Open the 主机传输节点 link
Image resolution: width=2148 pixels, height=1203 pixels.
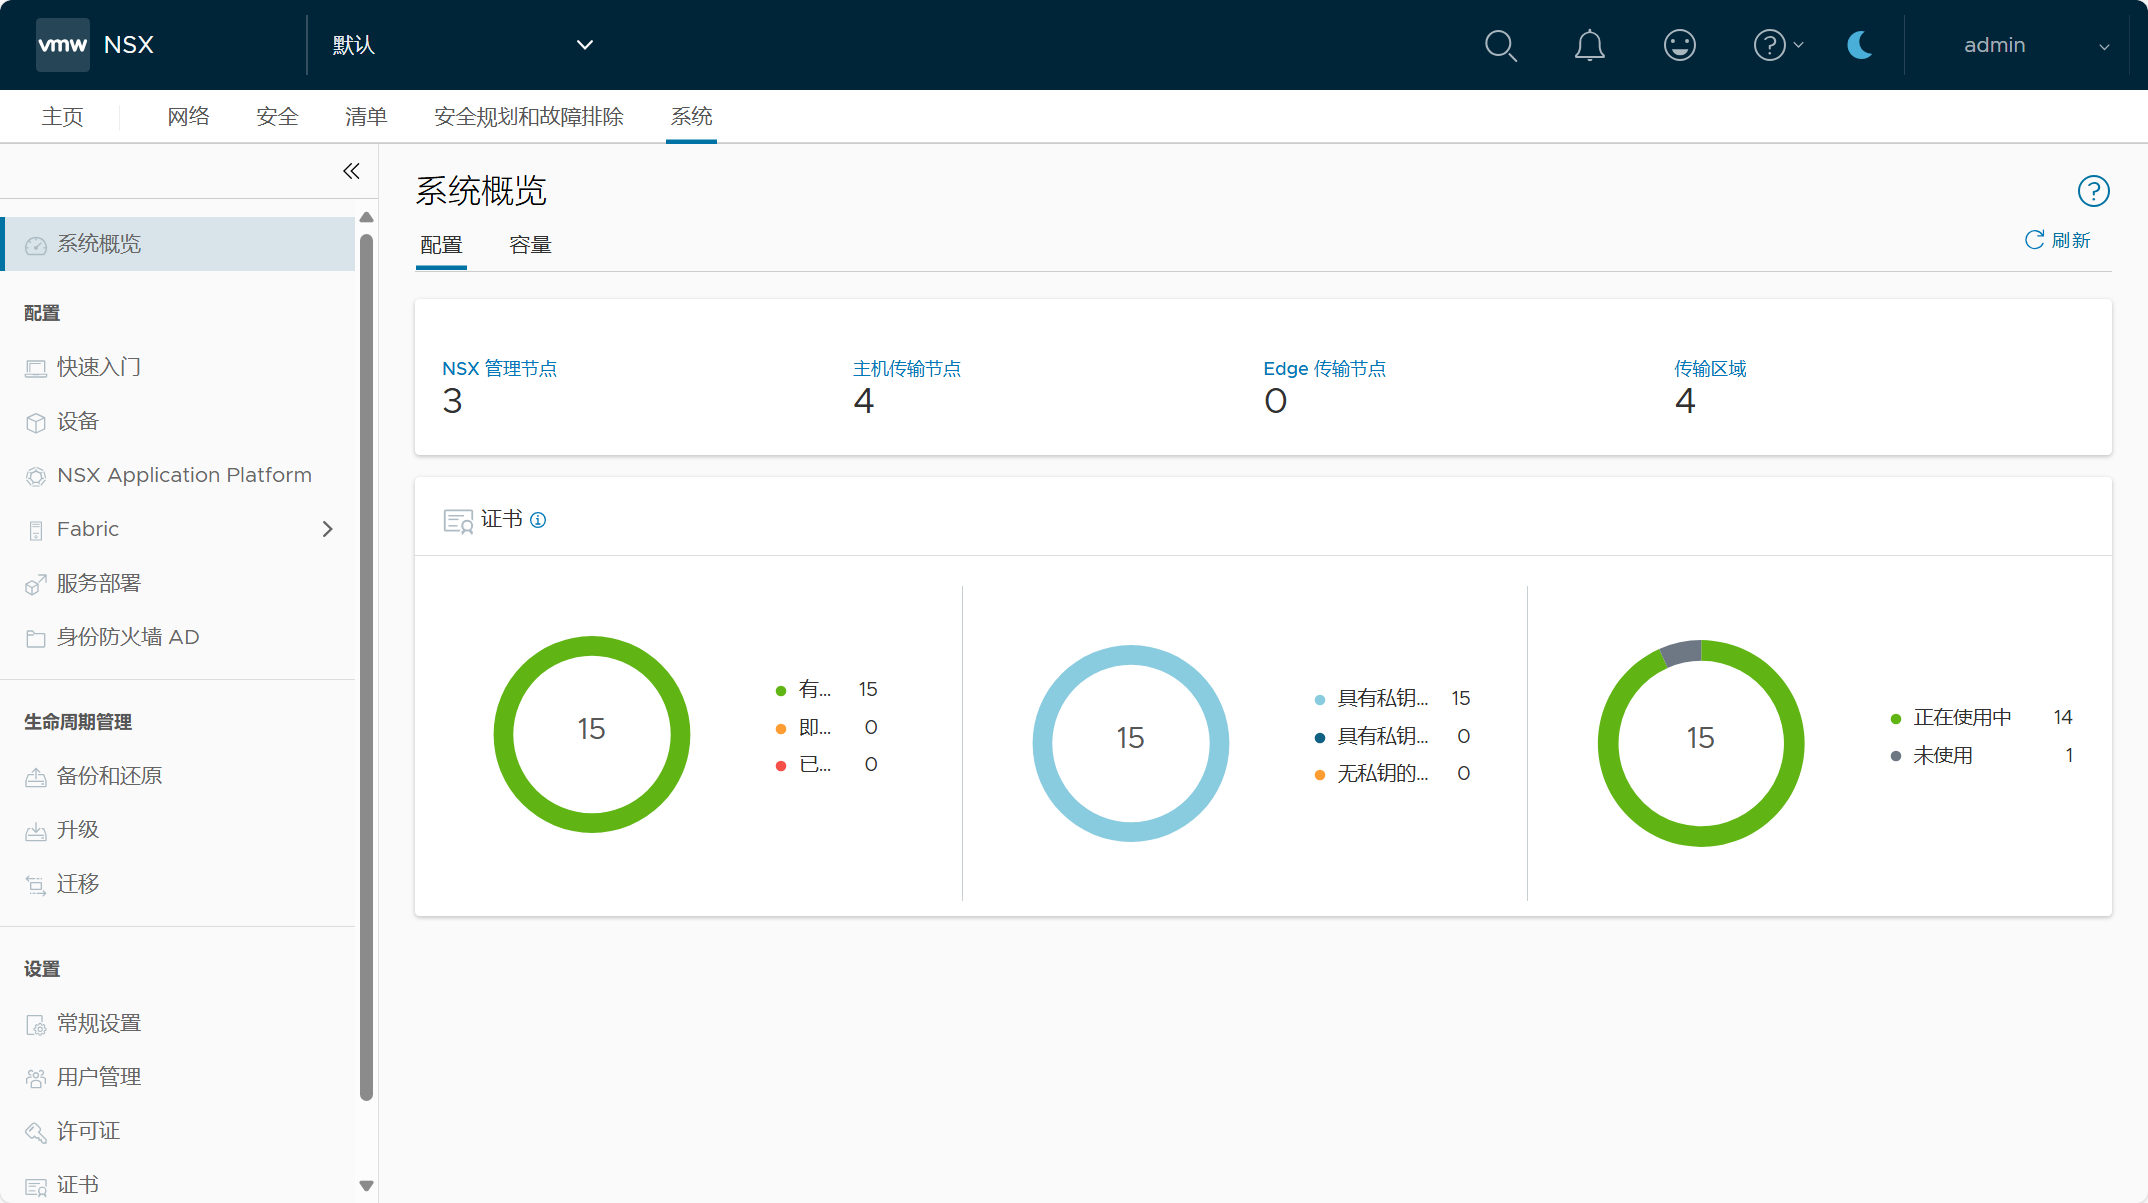(x=906, y=369)
